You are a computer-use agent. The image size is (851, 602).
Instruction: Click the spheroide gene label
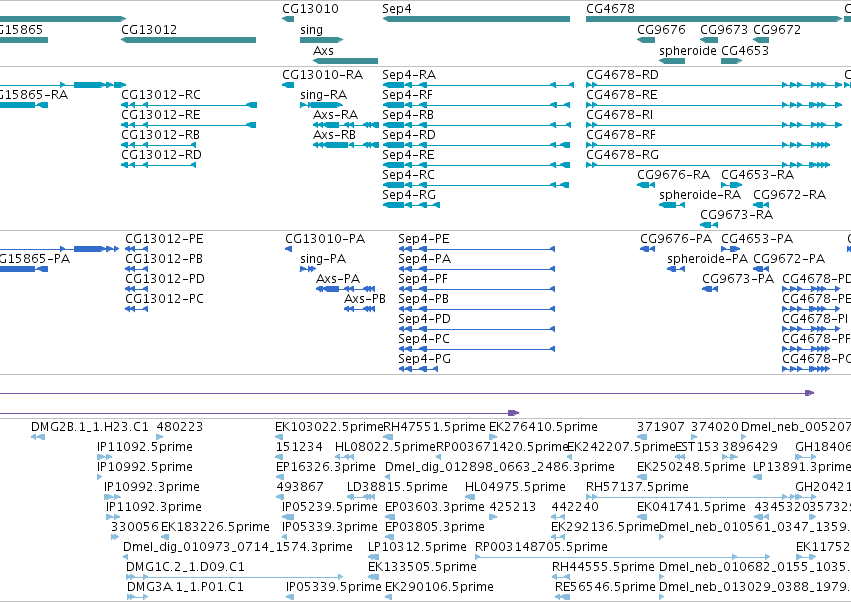point(688,50)
